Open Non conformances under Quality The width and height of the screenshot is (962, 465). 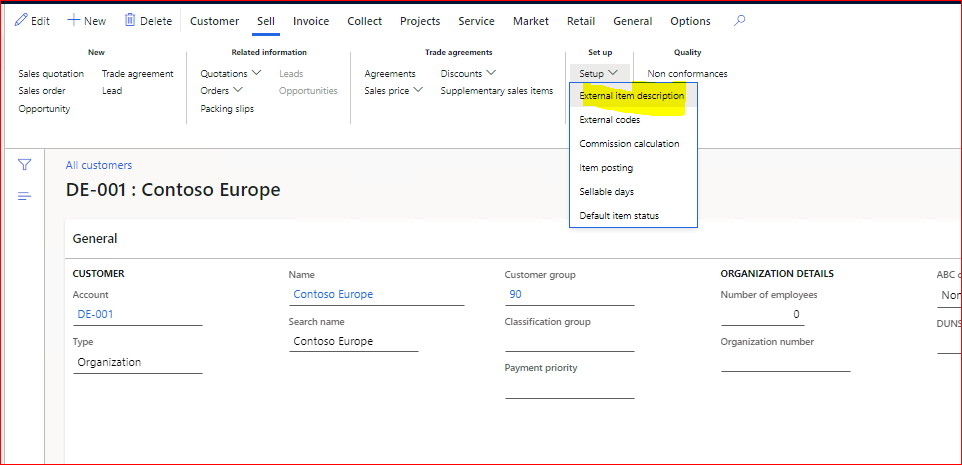(x=687, y=73)
